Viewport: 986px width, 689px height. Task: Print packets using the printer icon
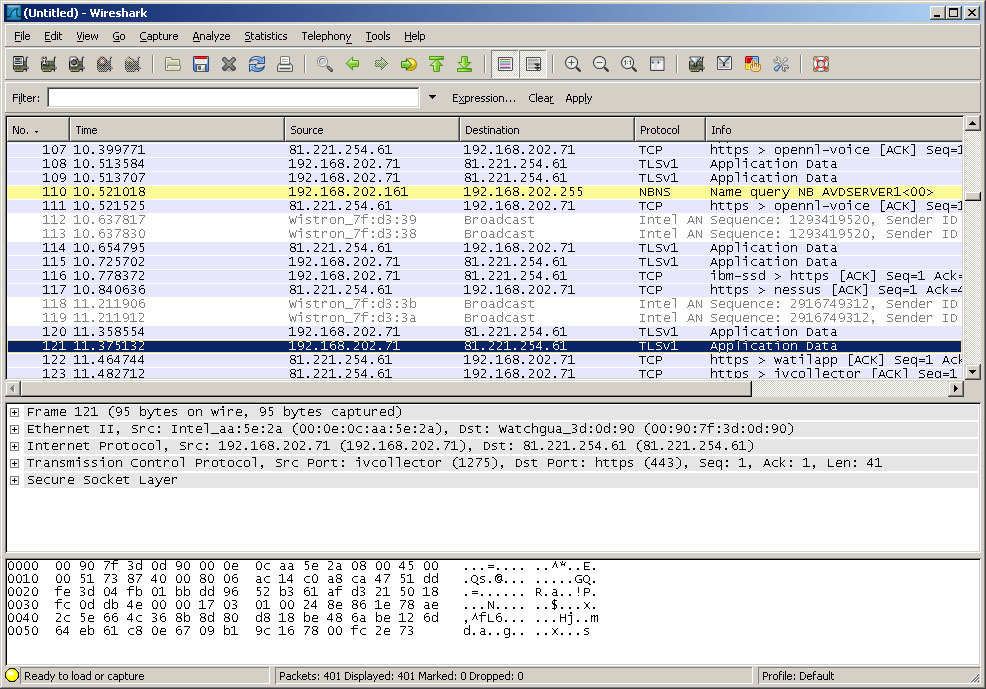point(285,64)
